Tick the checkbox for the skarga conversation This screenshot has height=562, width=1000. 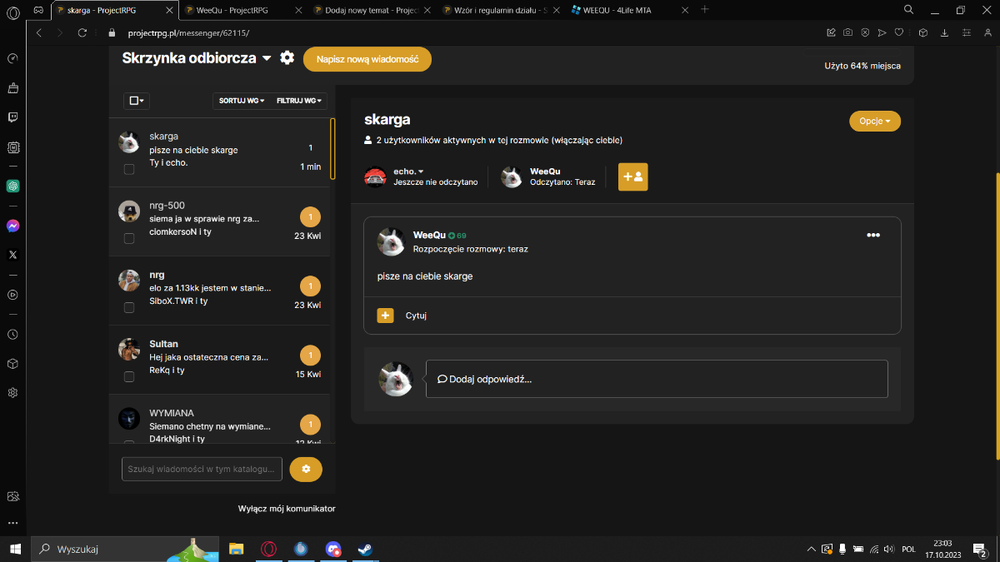(129, 169)
